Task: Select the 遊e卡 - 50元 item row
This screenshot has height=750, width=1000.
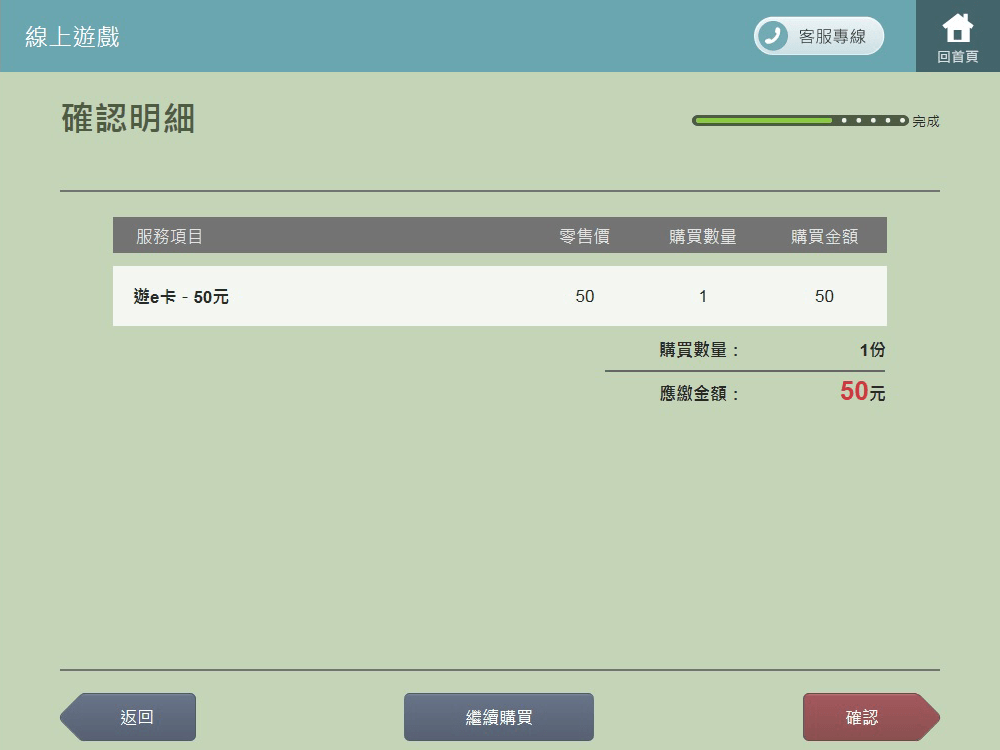Action: click(x=181, y=296)
